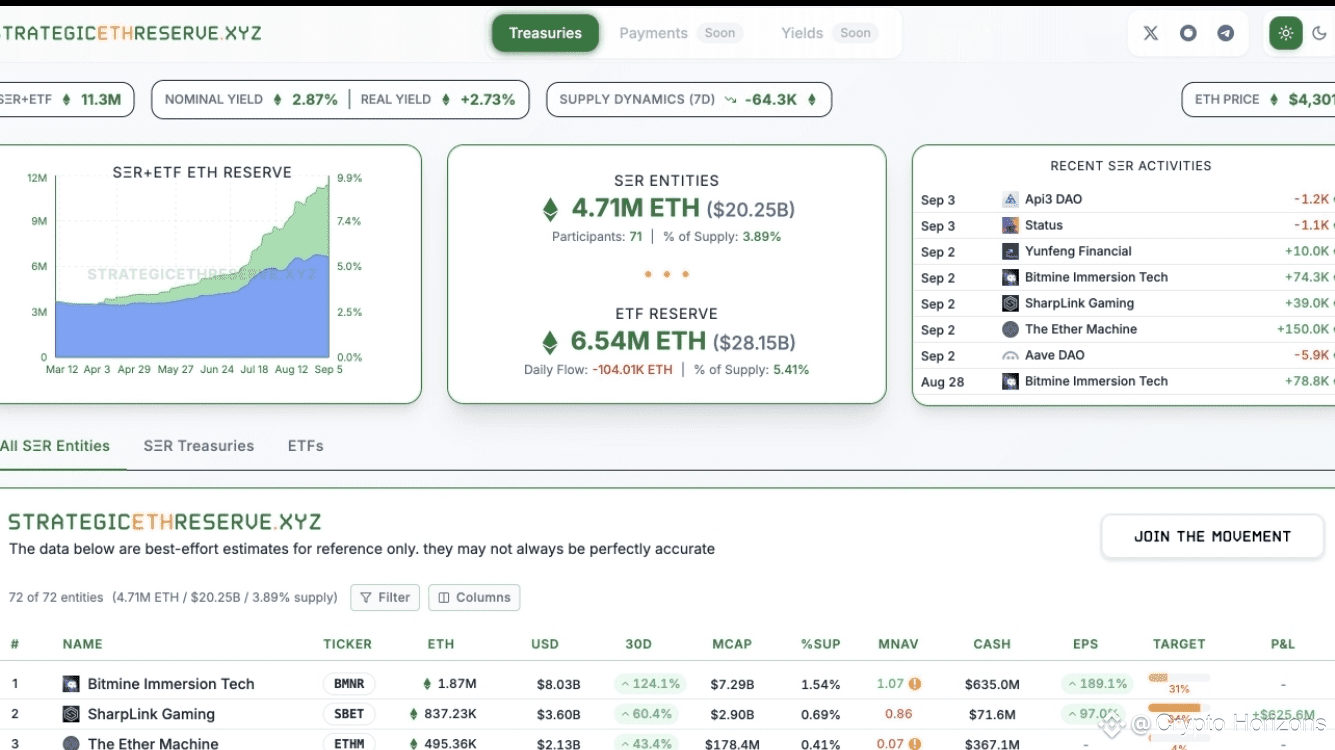Open the ETFs tab
The width and height of the screenshot is (1335, 750).
pos(305,446)
